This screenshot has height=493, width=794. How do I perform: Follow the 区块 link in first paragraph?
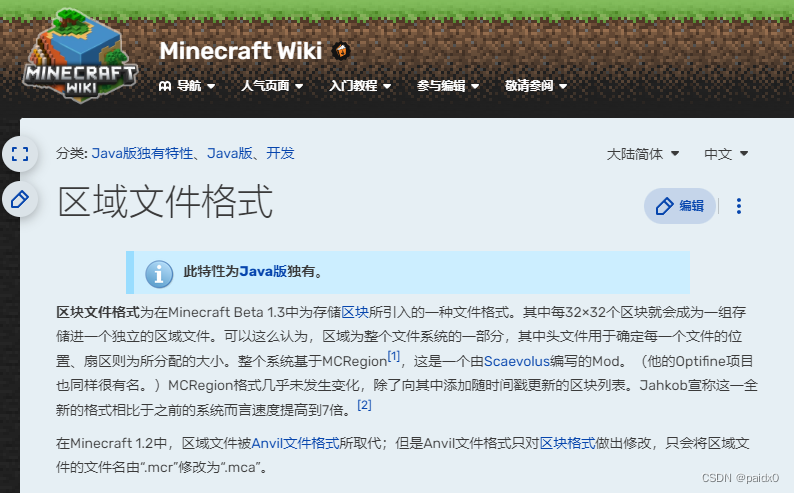point(354,312)
